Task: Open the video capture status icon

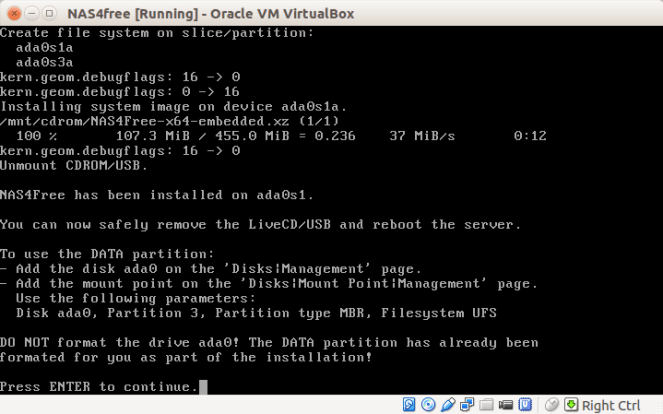Action: (x=506, y=405)
